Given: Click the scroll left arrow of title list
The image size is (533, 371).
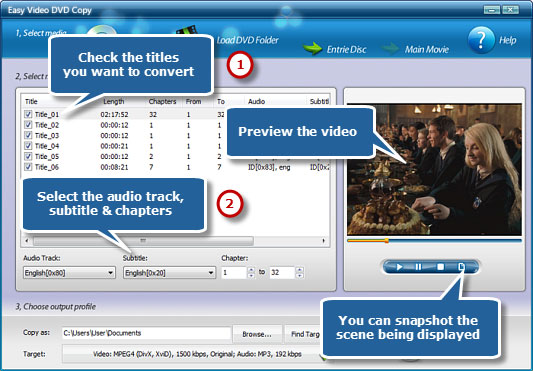Looking at the screenshot, I should (27, 241).
